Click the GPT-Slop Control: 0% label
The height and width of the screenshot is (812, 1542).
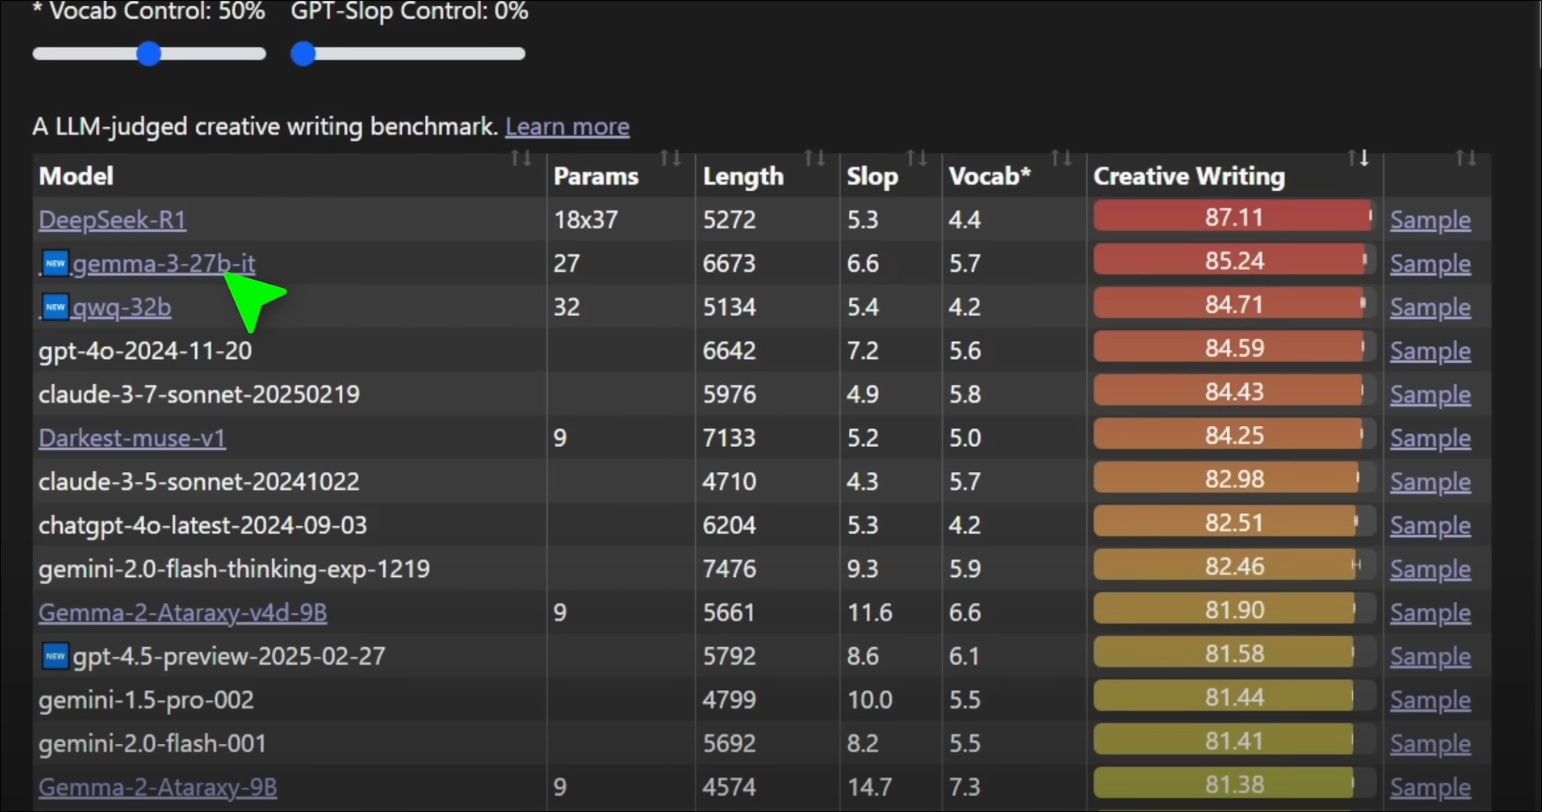click(x=409, y=12)
